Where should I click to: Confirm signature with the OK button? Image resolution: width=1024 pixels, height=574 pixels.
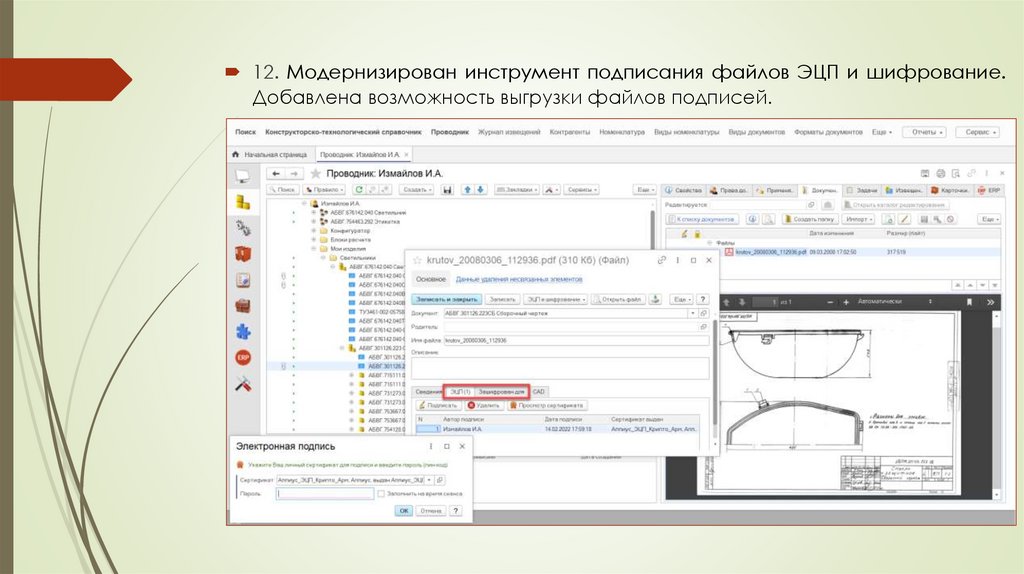pyautogui.click(x=403, y=510)
